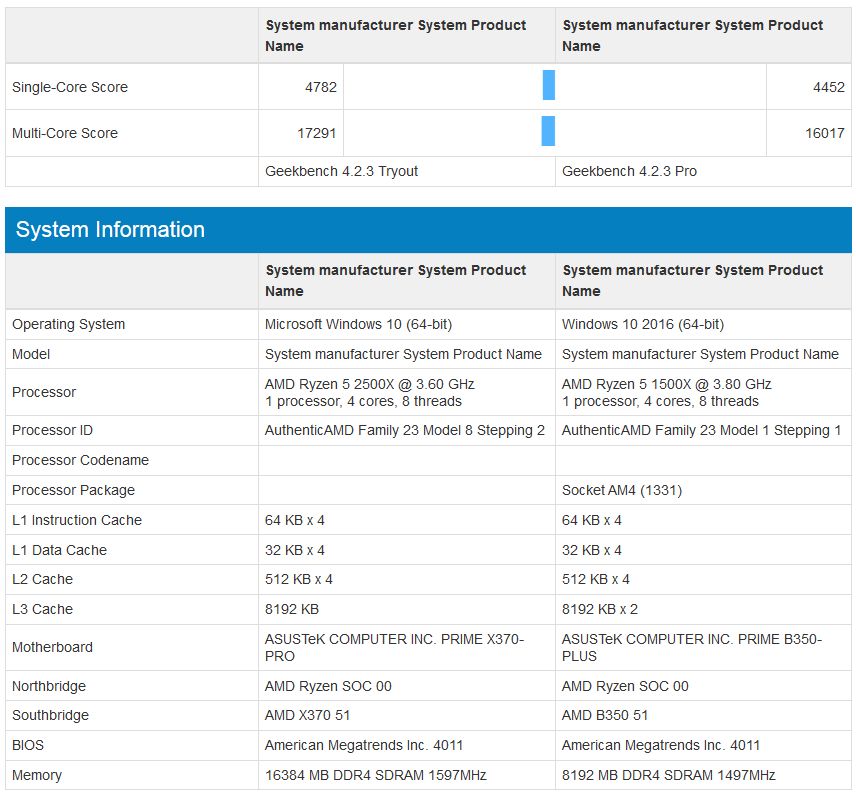
Task: Click the Processor Package row label
Action: (x=73, y=490)
